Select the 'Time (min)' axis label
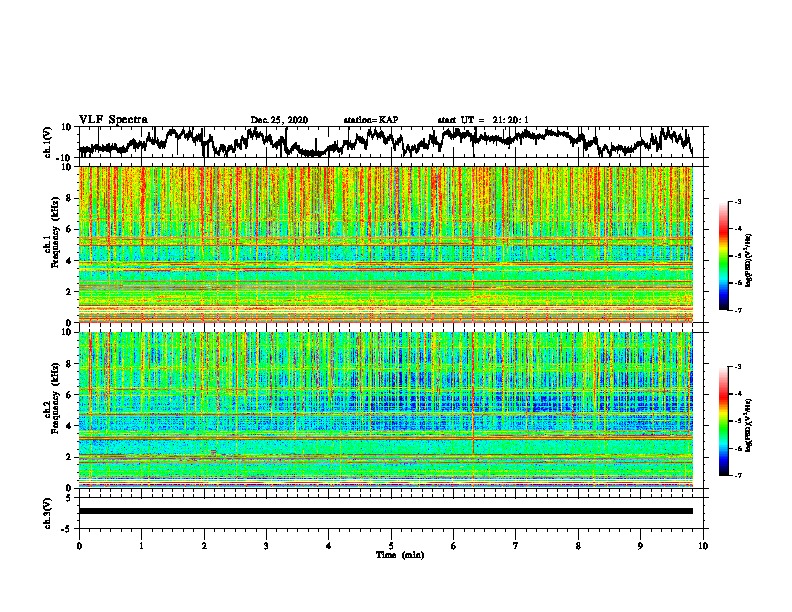This screenshot has height=612, width=792. pos(400,555)
